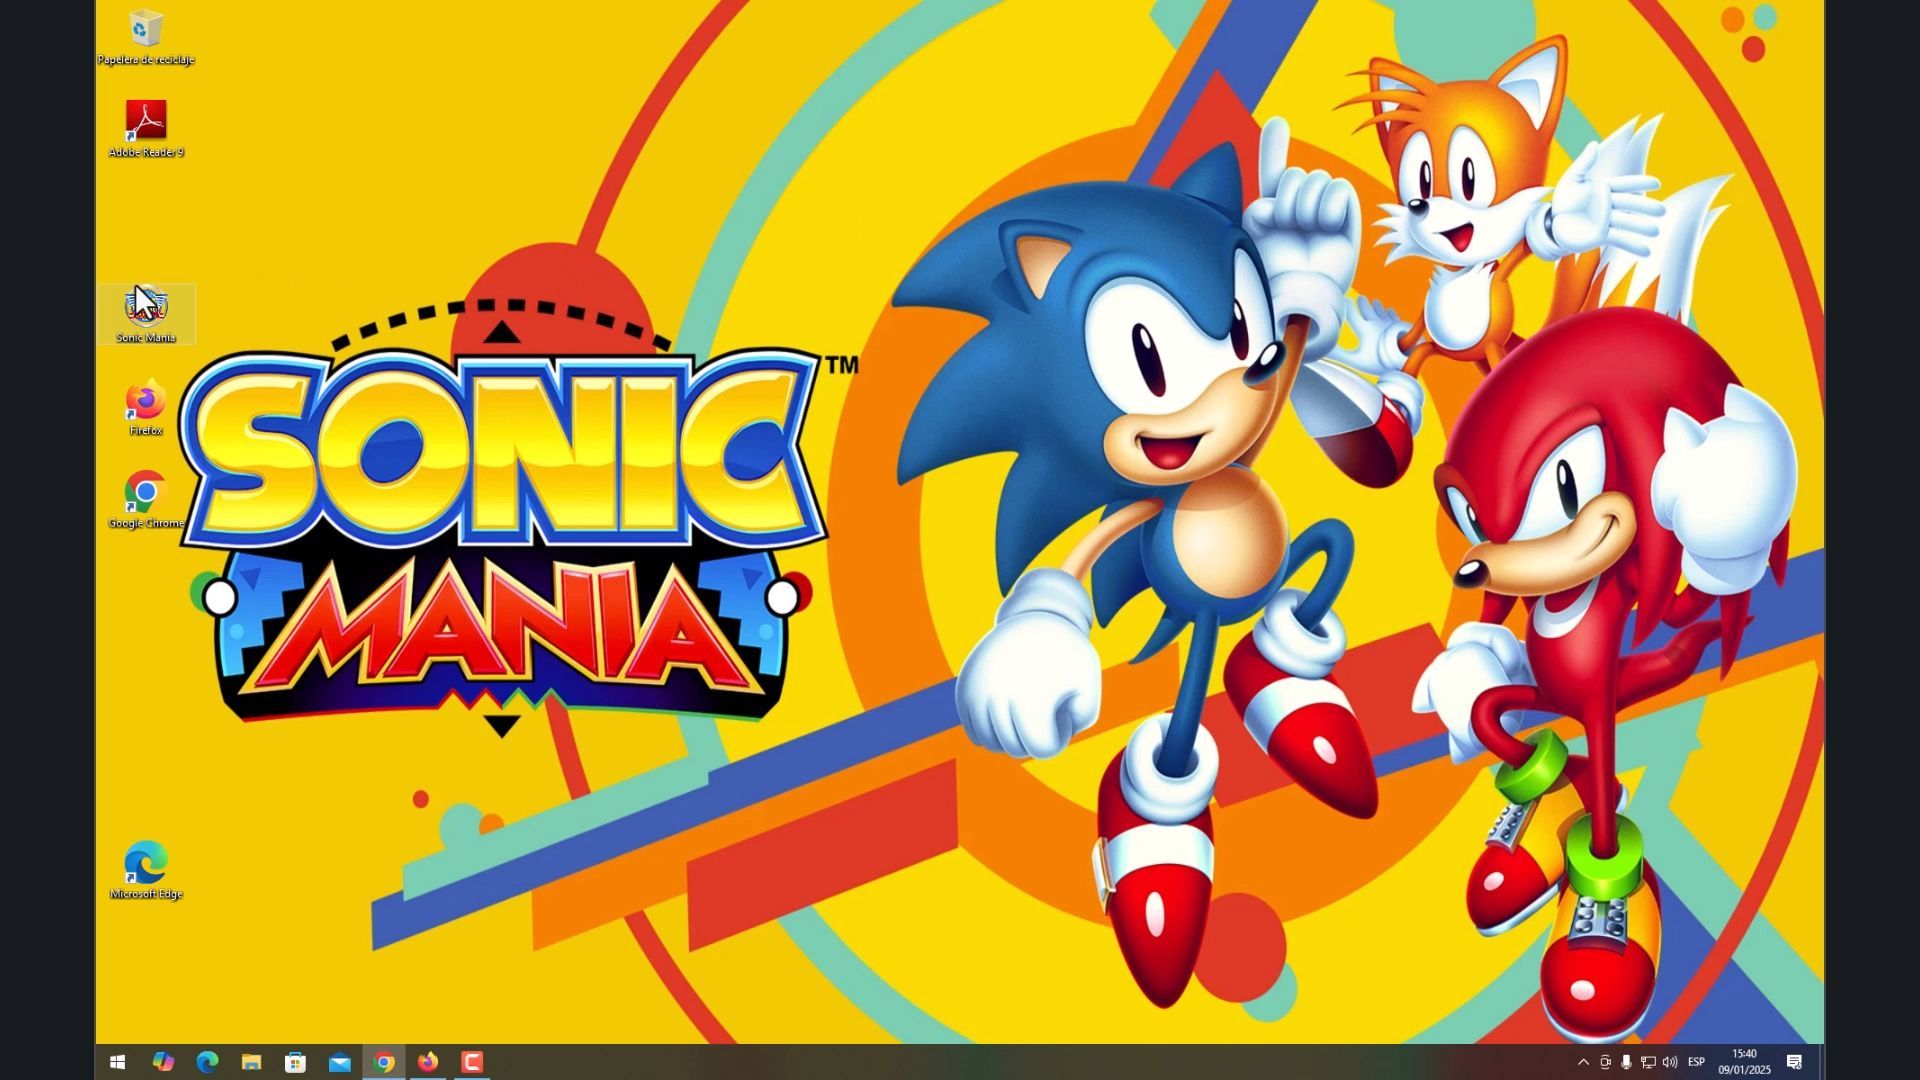The width and height of the screenshot is (1920, 1080).
Task: Open Copilot from the taskbar
Action: pos(163,1062)
